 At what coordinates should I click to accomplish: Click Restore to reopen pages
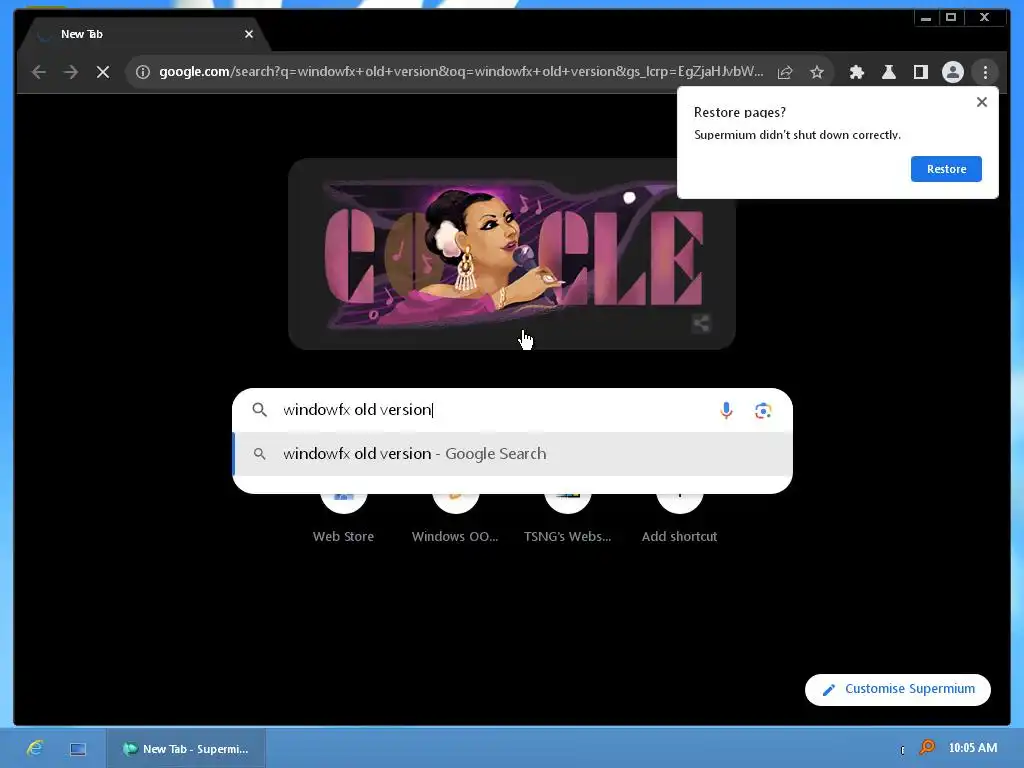[x=946, y=169]
